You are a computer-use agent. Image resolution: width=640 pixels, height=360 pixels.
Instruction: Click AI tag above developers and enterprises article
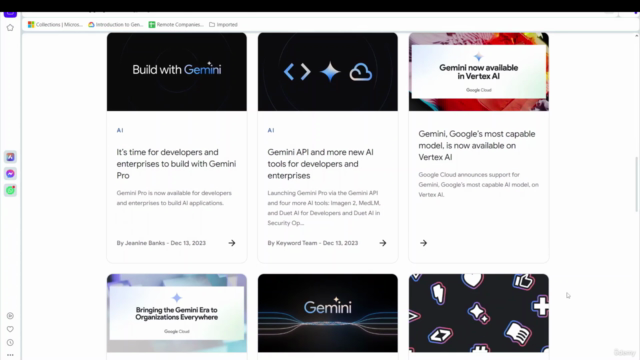coord(120,130)
